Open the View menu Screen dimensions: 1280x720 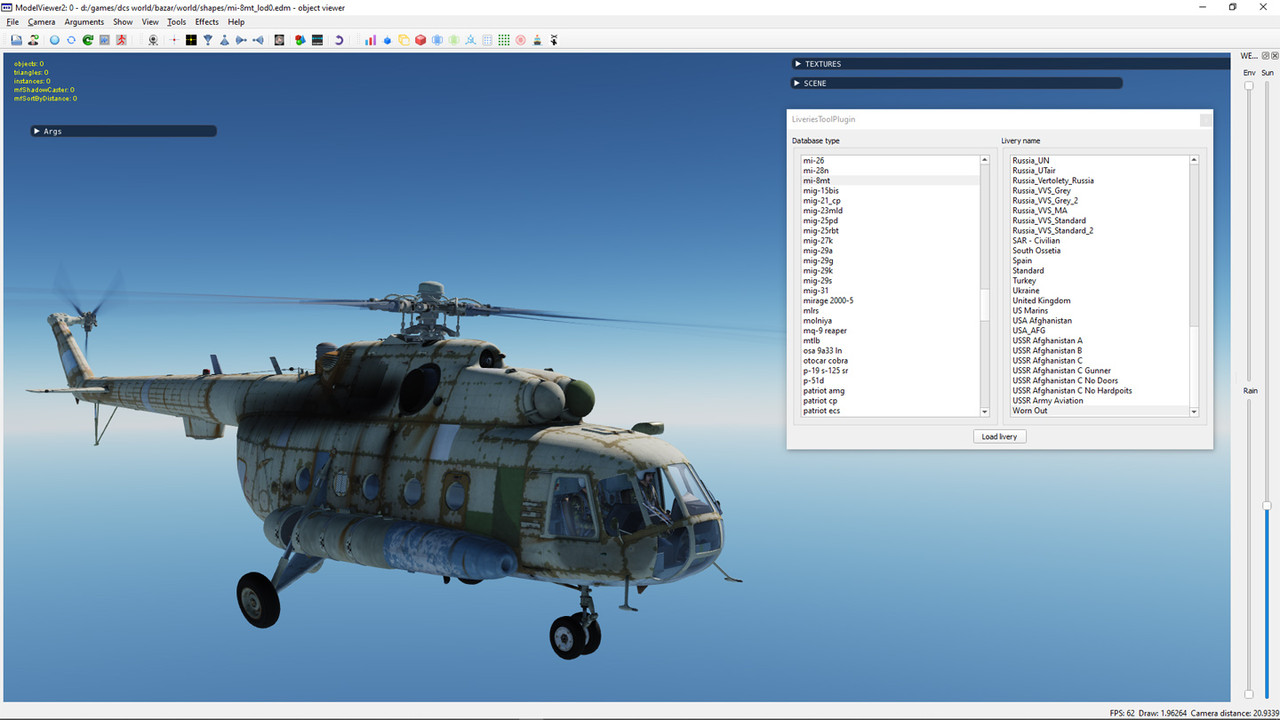click(150, 22)
